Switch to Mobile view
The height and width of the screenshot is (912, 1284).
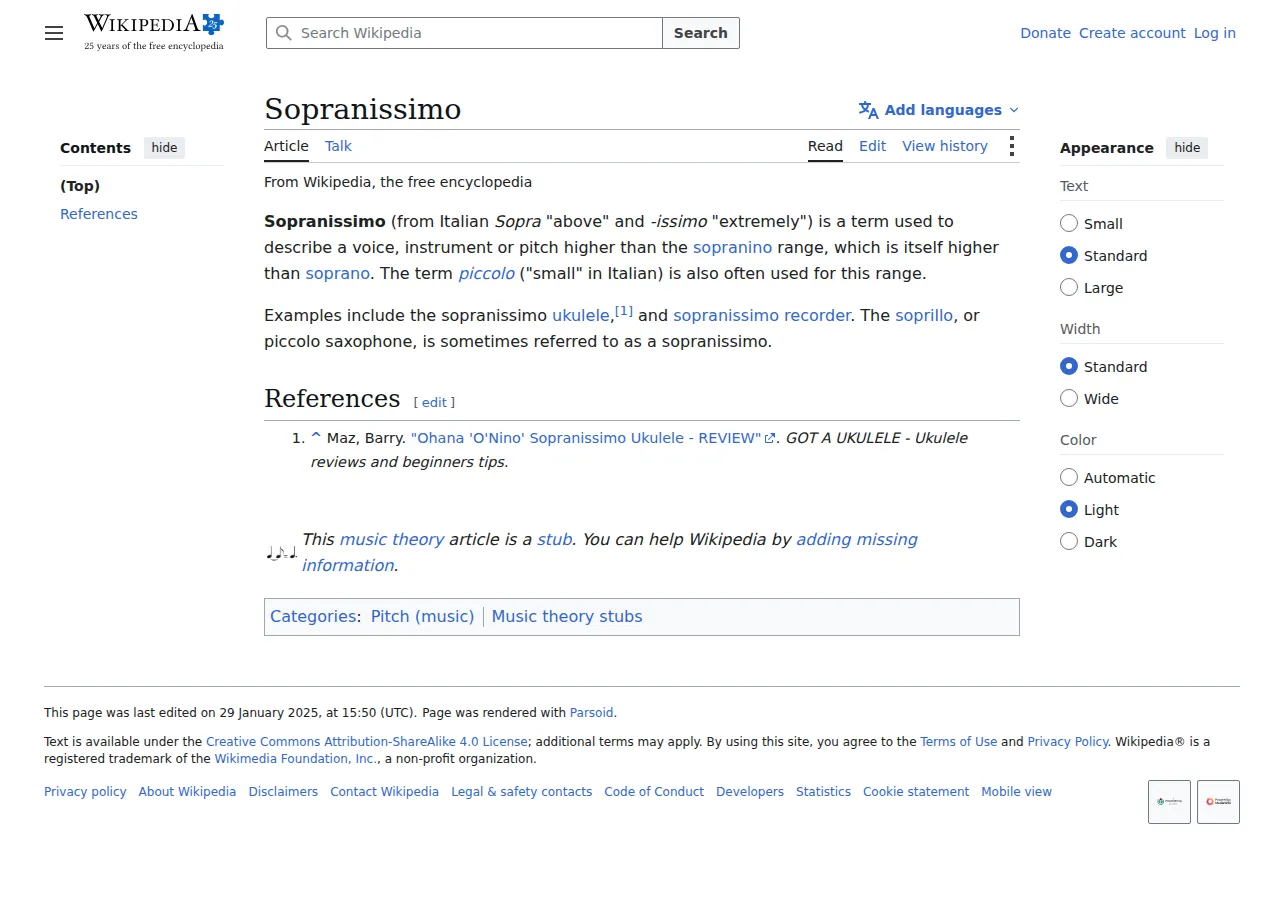(1016, 792)
